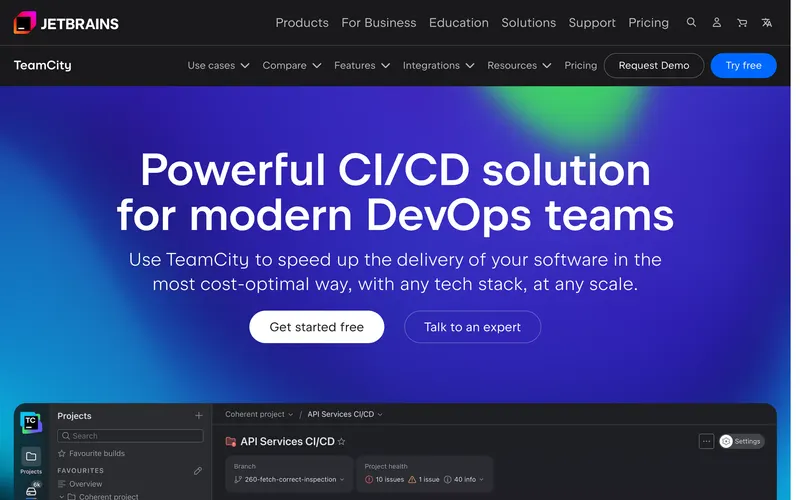Image resolution: width=800 pixels, height=500 pixels.
Task: Click the agents icon with 6k badge
Action: click(x=31, y=490)
